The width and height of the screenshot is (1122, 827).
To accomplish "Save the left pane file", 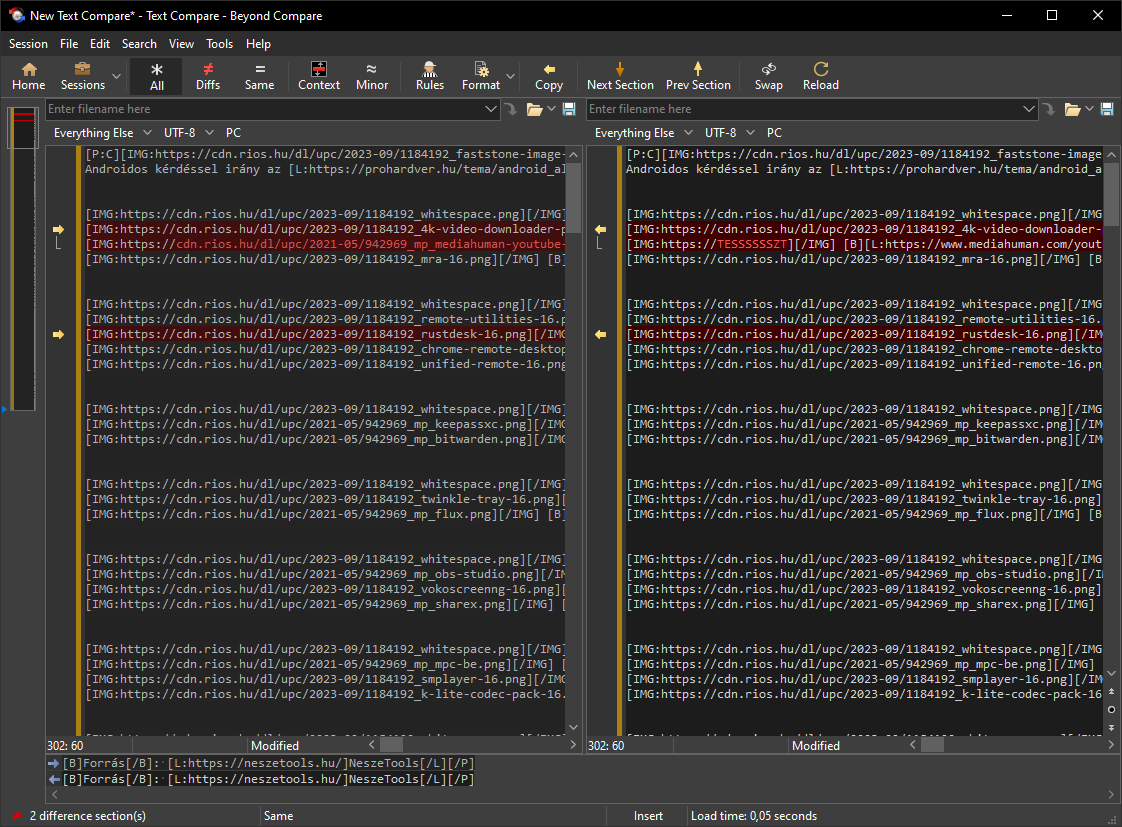I will [x=570, y=109].
